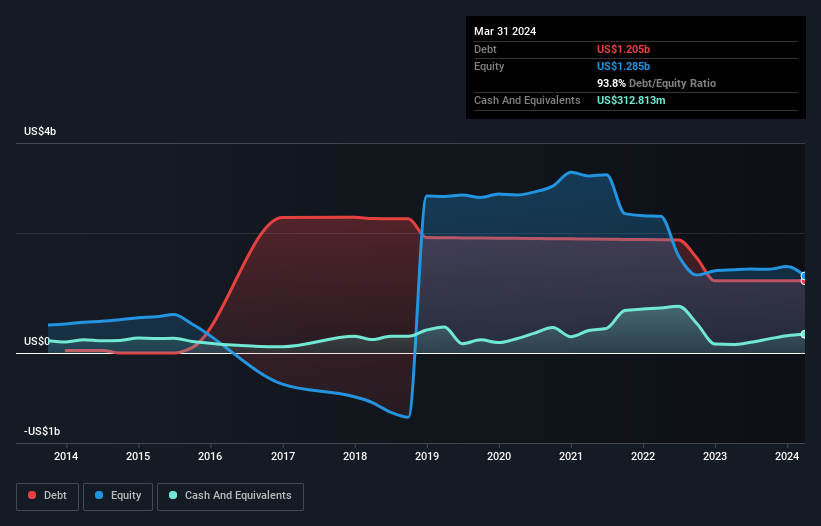Toggle the Cash And Equivalents legend button
The width and height of the screenshot is (821, 526).
pos(230,496)
